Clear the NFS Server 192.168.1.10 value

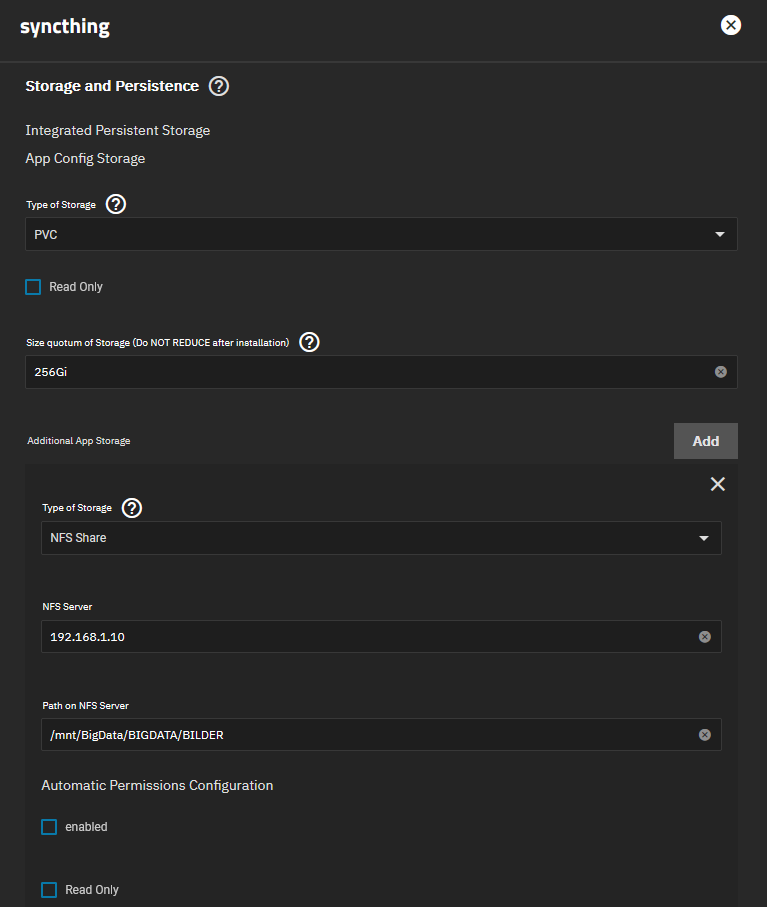(705, 637)
